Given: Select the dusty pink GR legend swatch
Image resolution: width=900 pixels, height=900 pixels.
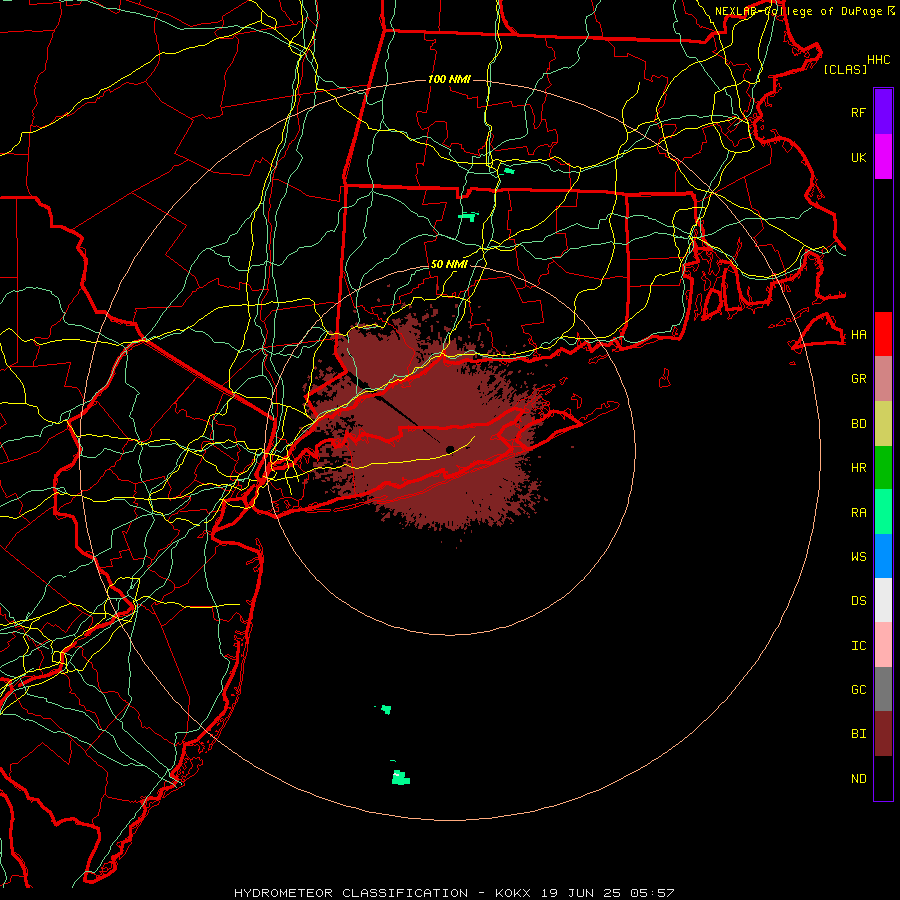Looking at the screenshot, I should click(883, 379).
